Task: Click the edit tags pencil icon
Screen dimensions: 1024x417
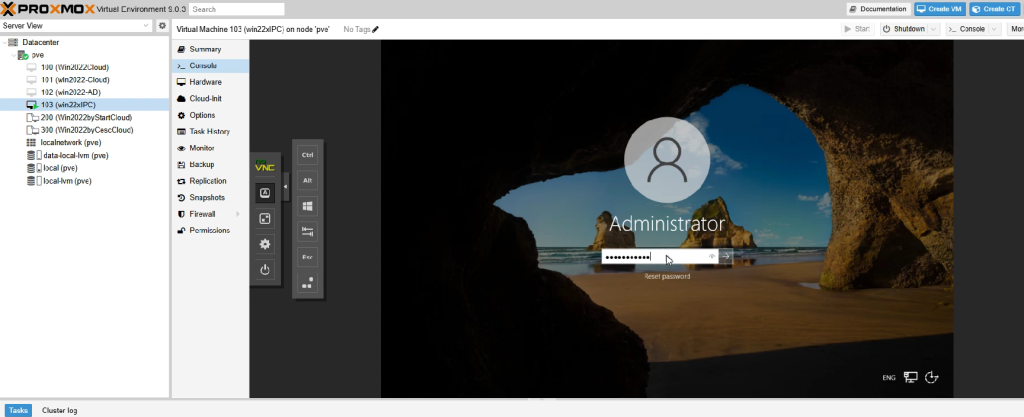Action: coord(376,29)
